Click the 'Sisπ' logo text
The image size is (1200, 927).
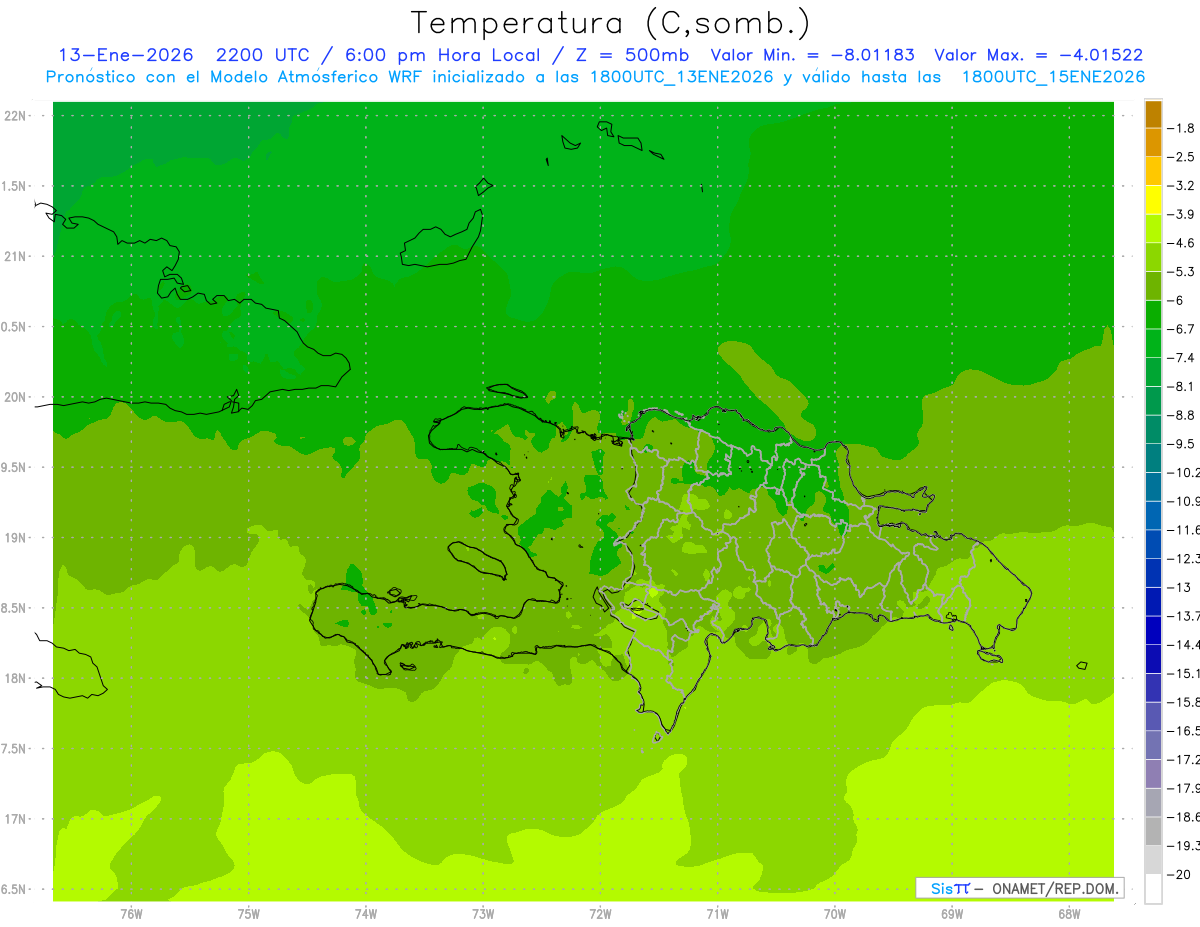click(x=949, y=888)
